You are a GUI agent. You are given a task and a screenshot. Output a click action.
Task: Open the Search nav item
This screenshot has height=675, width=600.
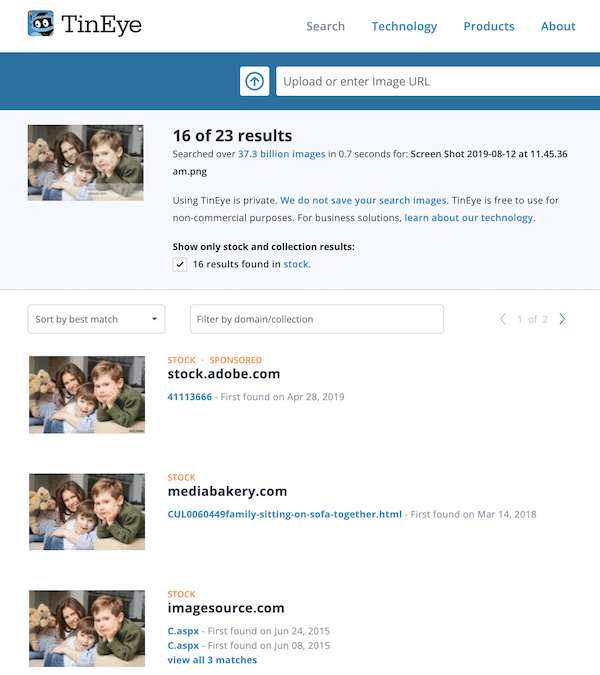click(x=325, y=26)
